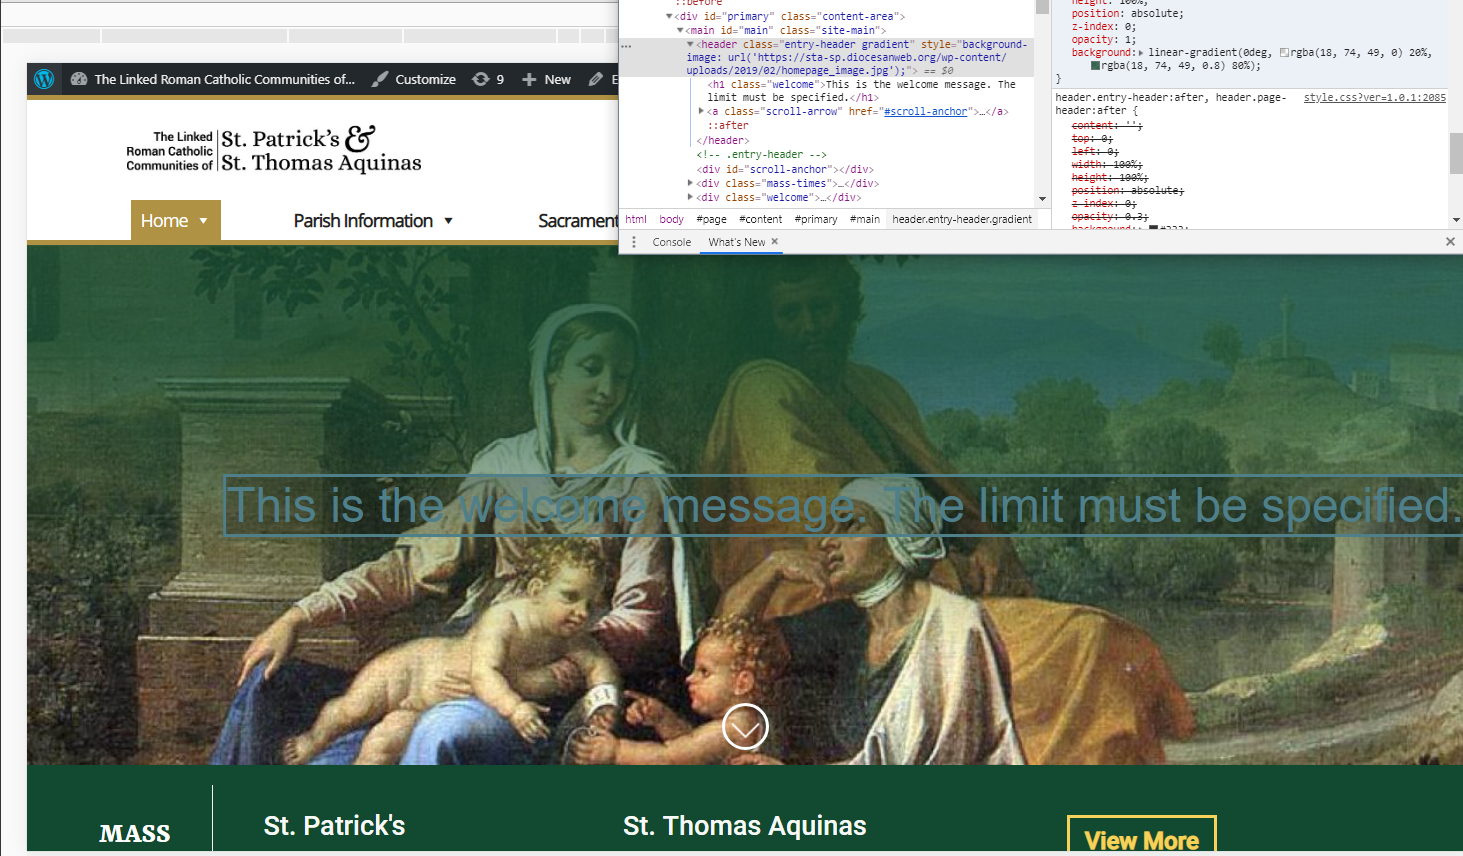Click the green rgba(18, 74, 49, 0.8) color swatch
The width and height of the screenshot is (1463, 856).
point(1095,66)
